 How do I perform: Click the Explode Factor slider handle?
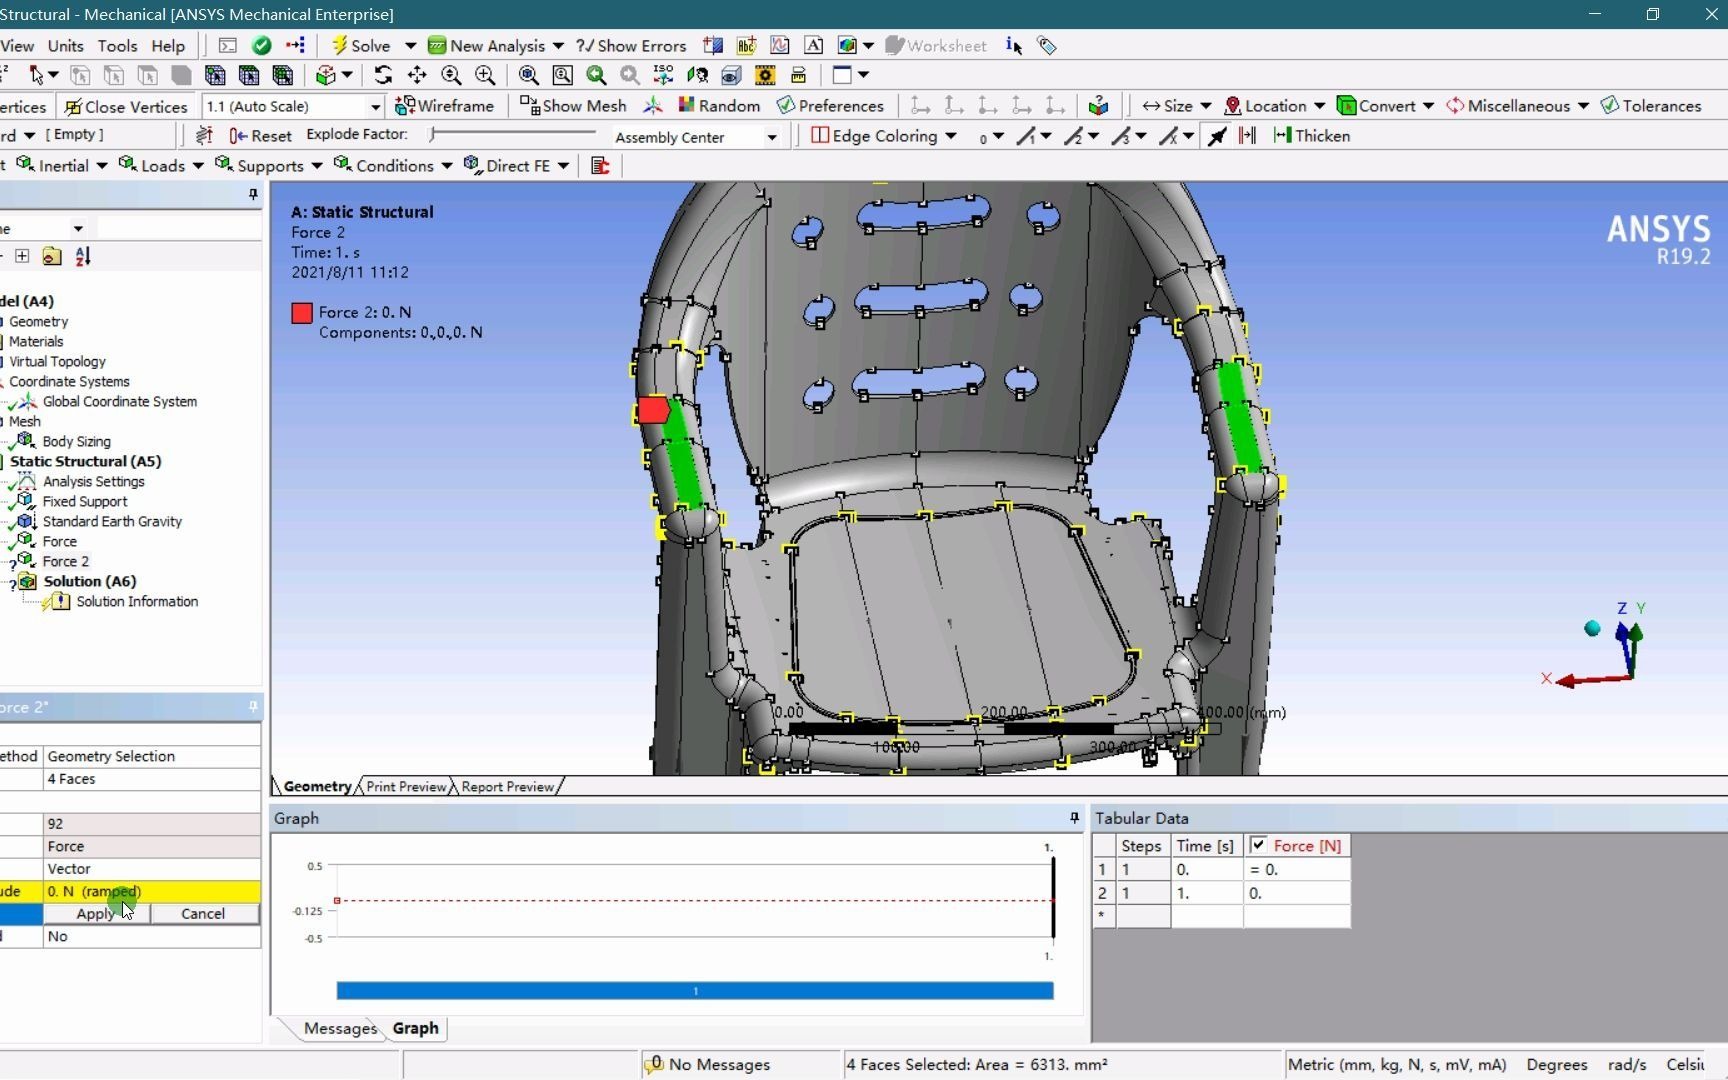tap(433, 133)
